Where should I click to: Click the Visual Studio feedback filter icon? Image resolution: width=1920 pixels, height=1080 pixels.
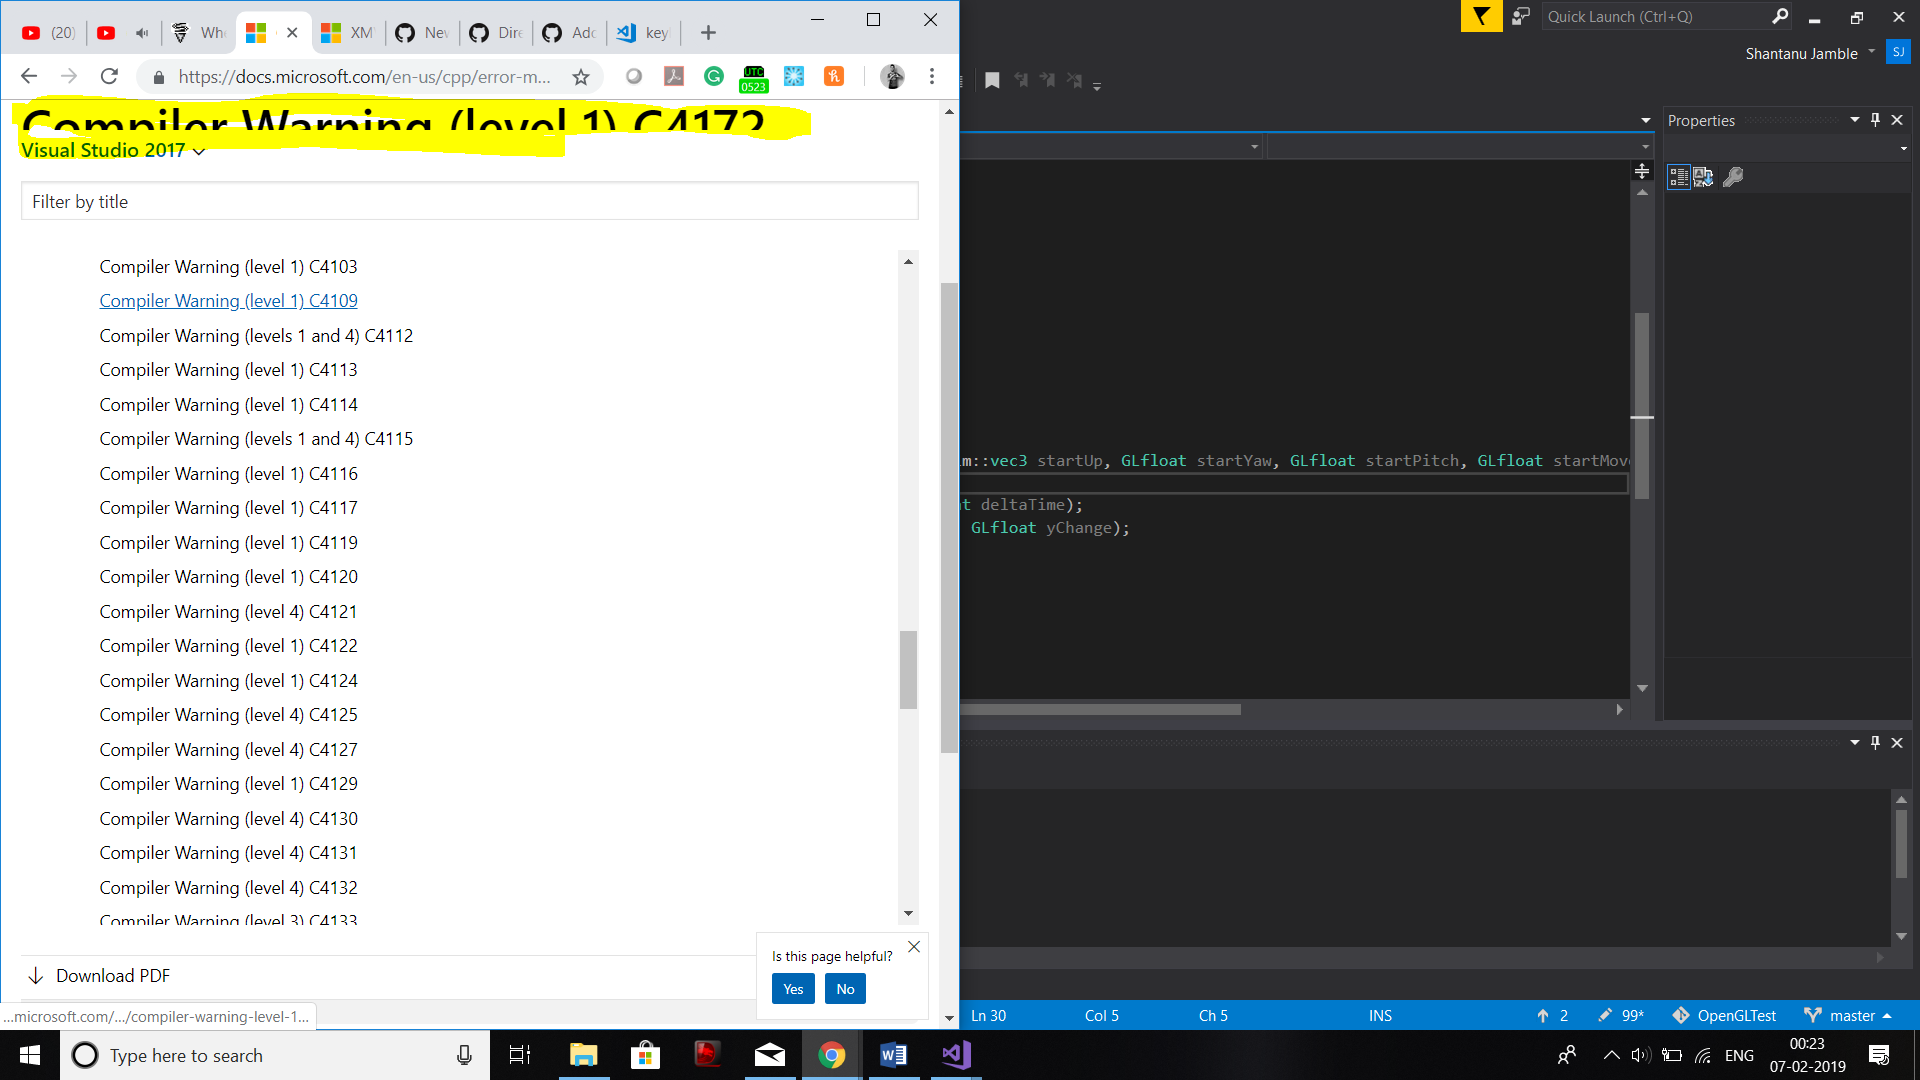coord(1481,16)
